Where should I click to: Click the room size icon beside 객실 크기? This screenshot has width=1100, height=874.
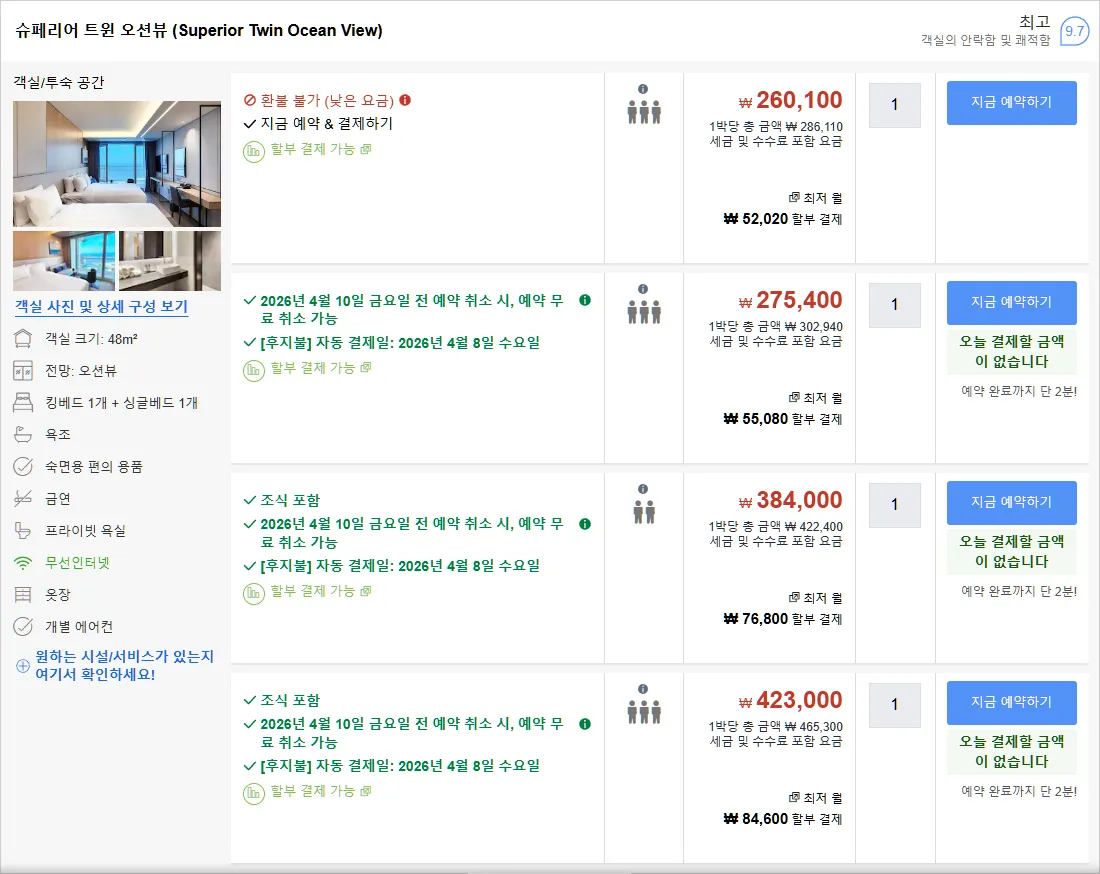click(23, 339)
